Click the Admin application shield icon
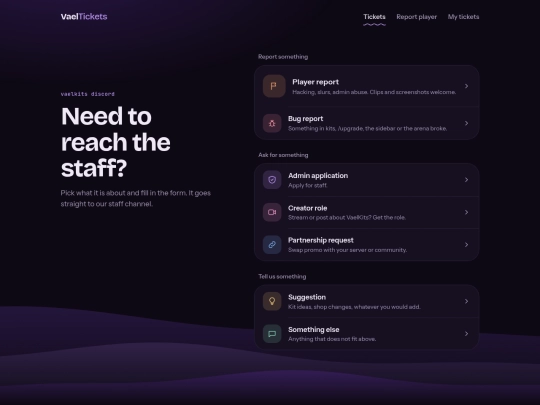Viewport: 540px width, 405px height. click(272, 180)
